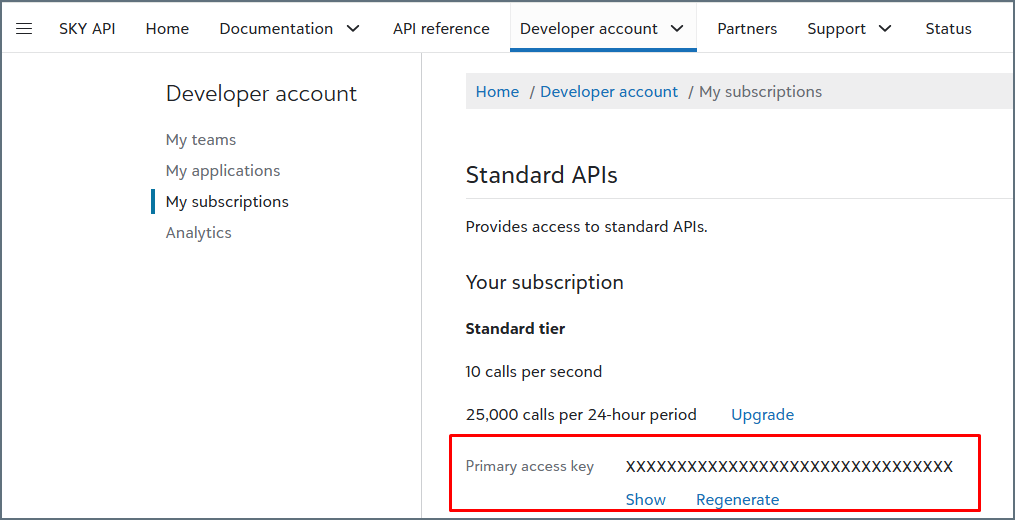Select the Developer account tab
1015x520 pixels.
coord(603,28)
